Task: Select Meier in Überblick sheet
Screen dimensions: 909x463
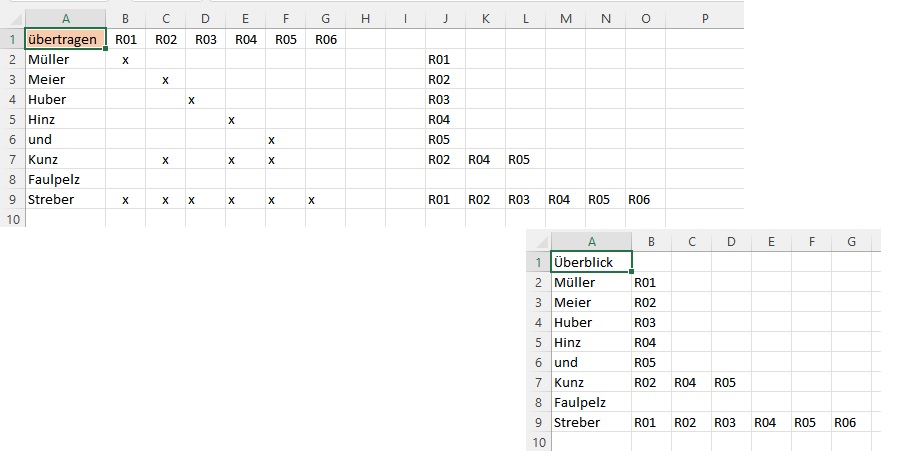Action: pos(591,302)
